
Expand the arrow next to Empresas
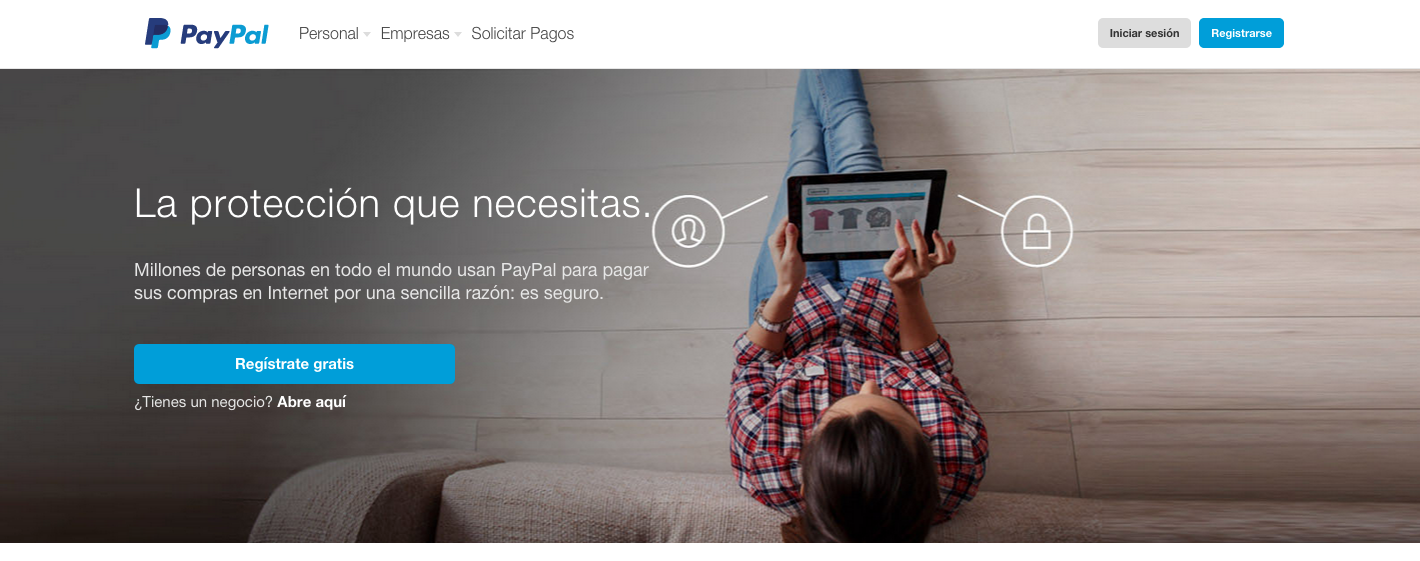point(458,34)
